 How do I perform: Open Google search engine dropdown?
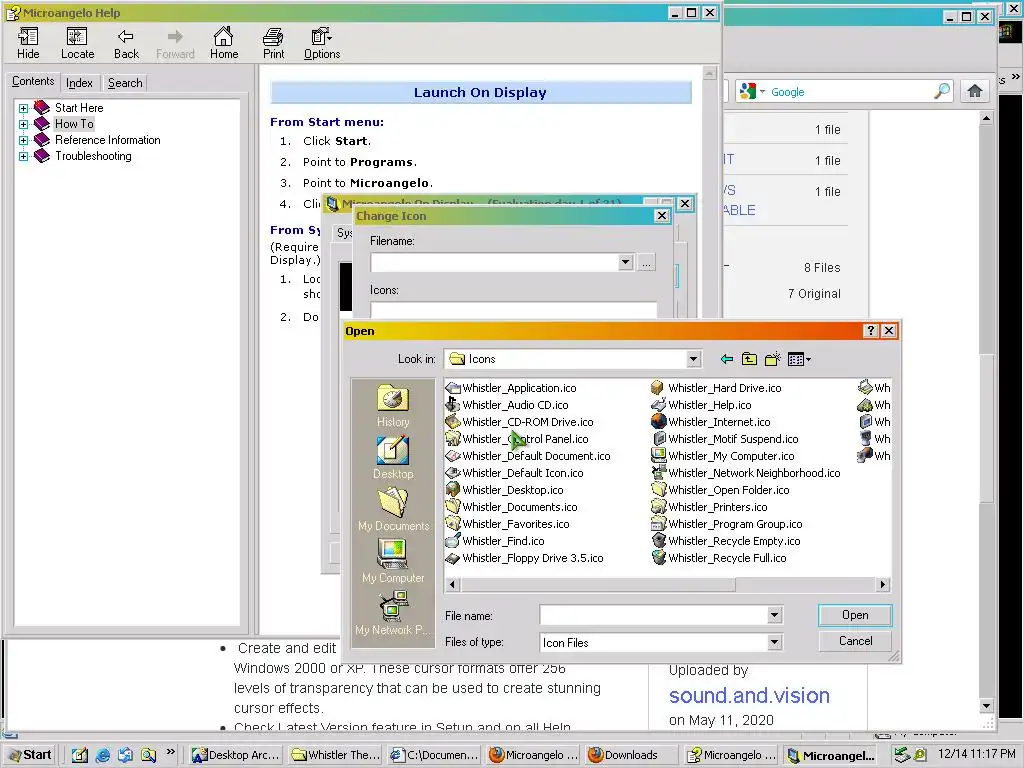tap(761, 91)
